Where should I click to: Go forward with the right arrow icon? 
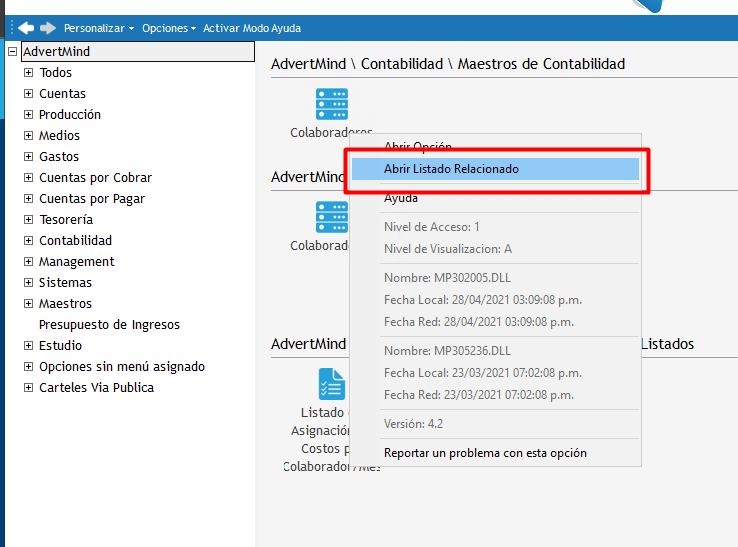(48, 28)
